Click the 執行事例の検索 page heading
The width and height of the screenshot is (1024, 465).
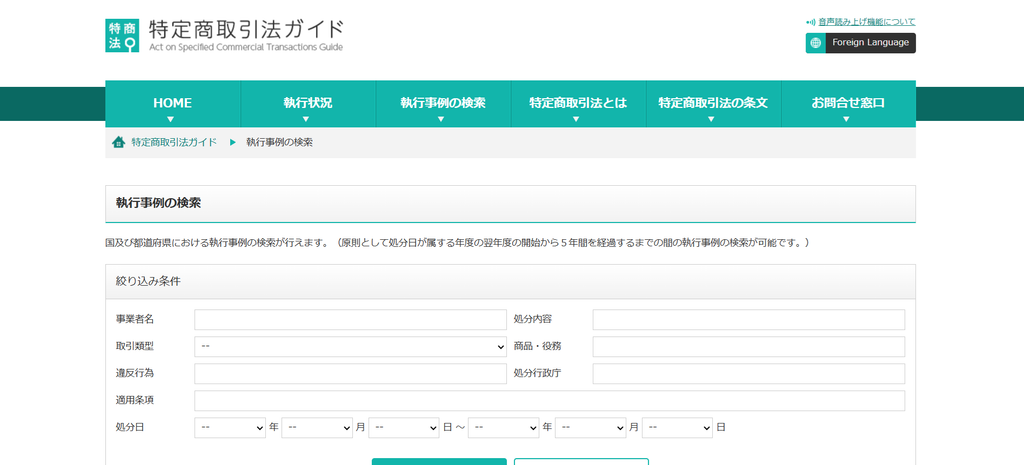158,203
